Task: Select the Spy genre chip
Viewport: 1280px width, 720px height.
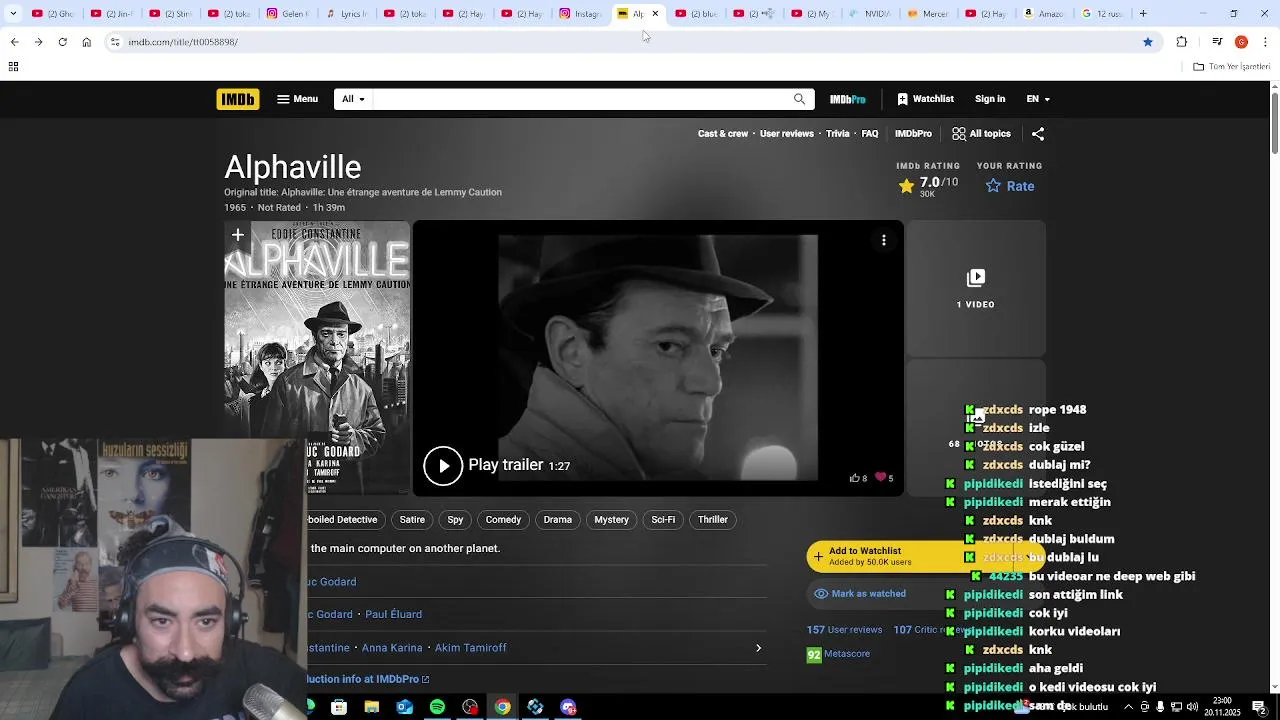Action: coord(455,520)
